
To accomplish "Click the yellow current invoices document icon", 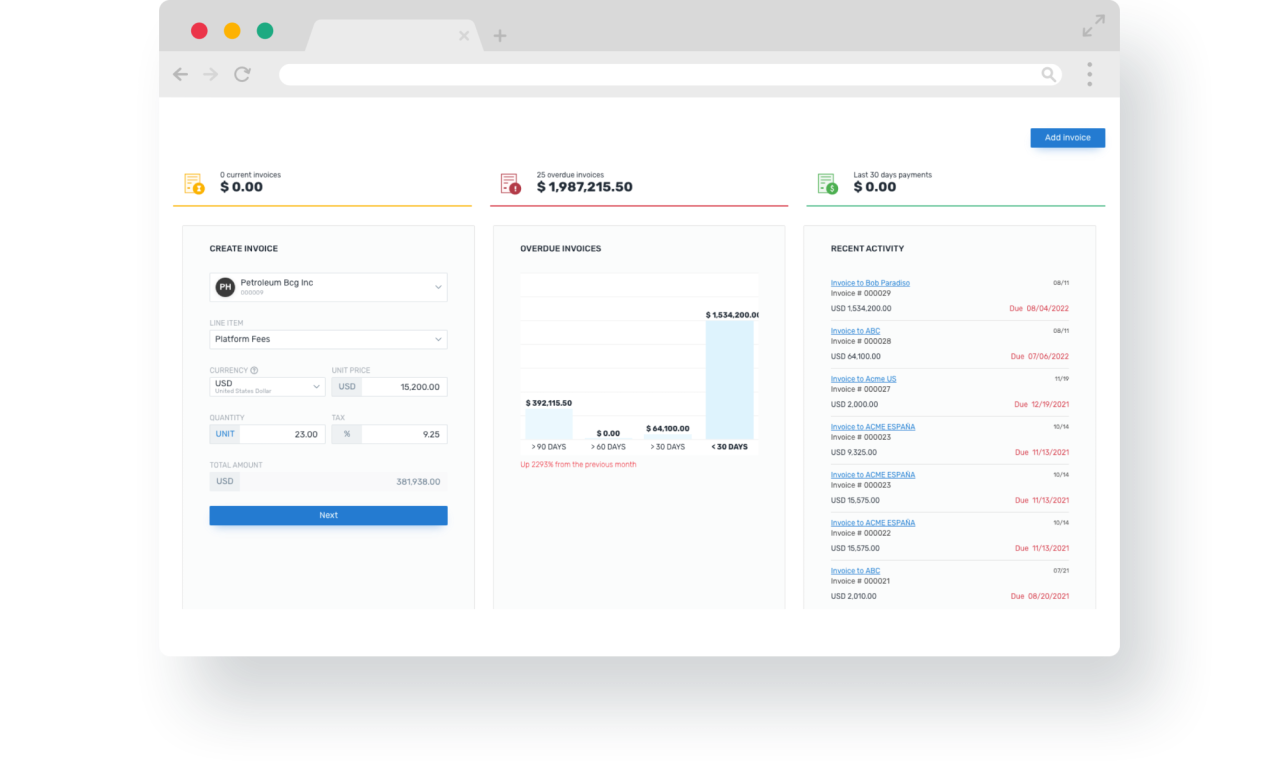I will point(193,183).
